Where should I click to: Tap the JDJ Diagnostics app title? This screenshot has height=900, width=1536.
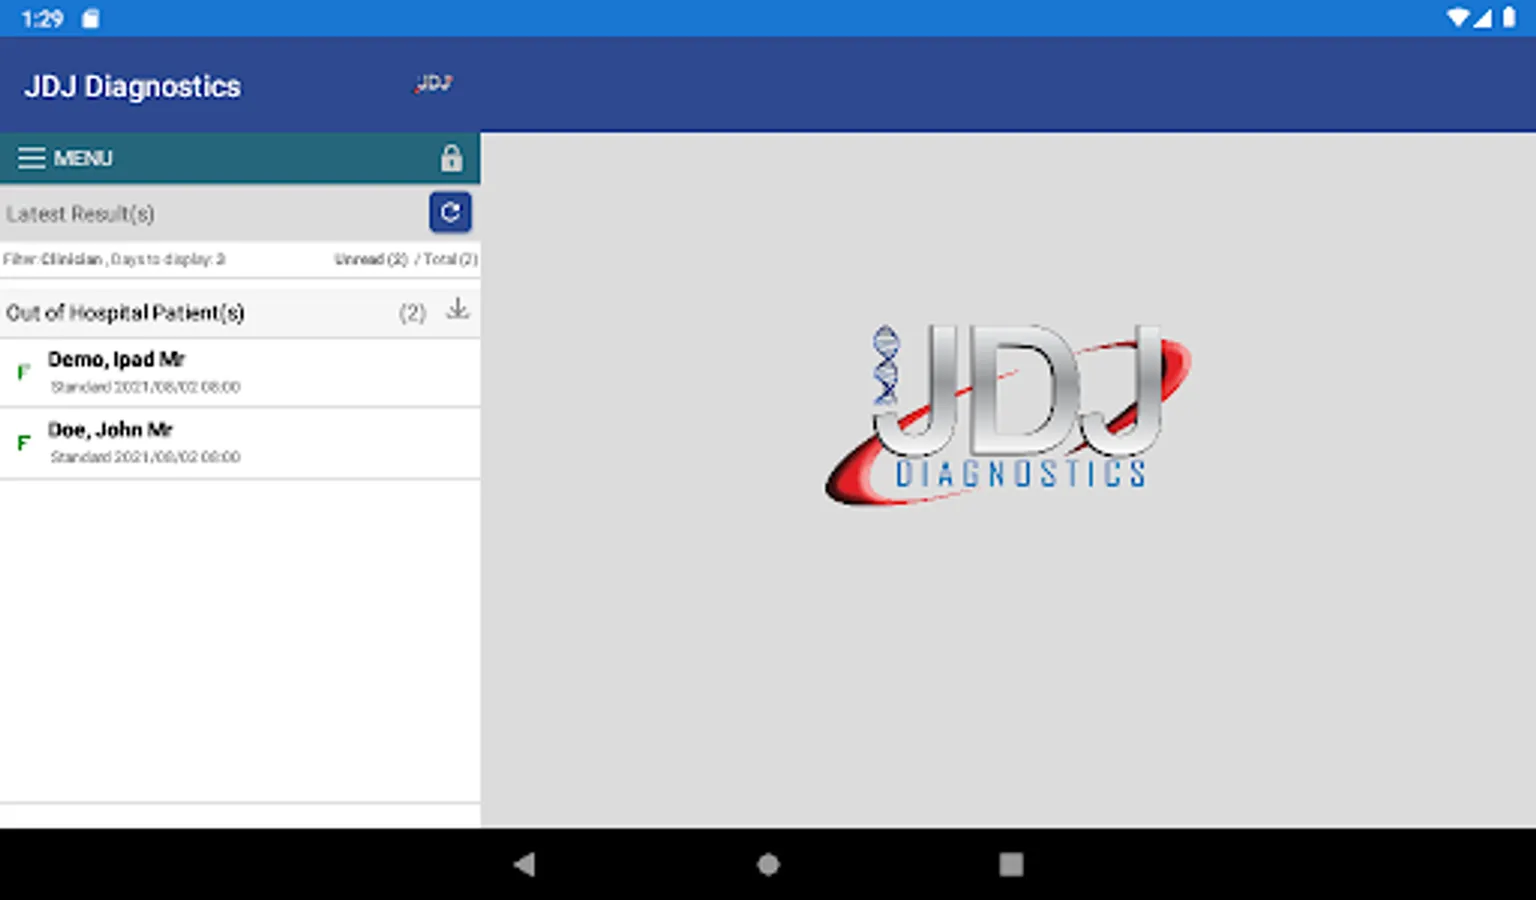[133, 87]
